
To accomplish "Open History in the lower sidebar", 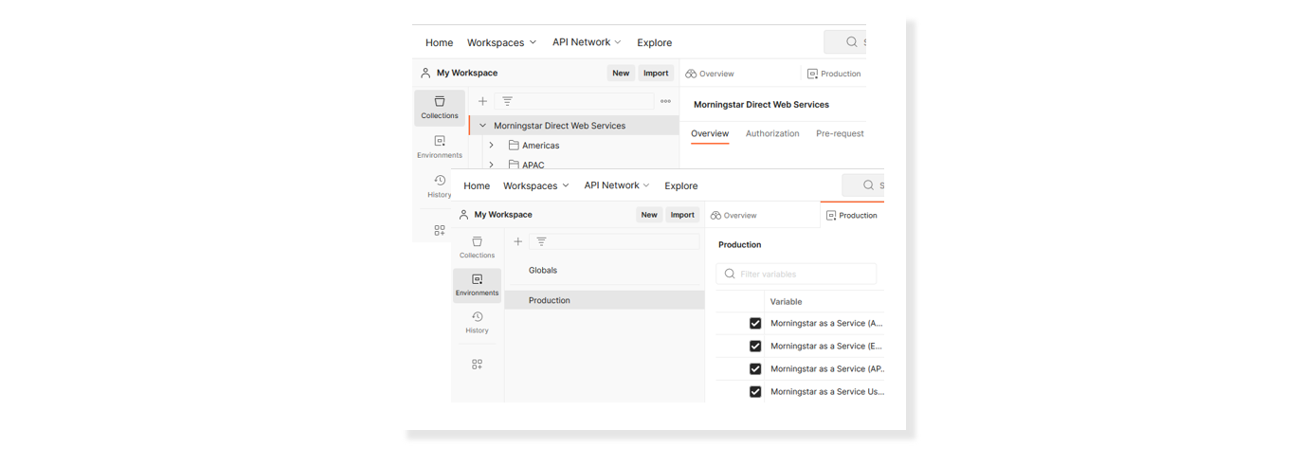I will (x=477, y=322).
